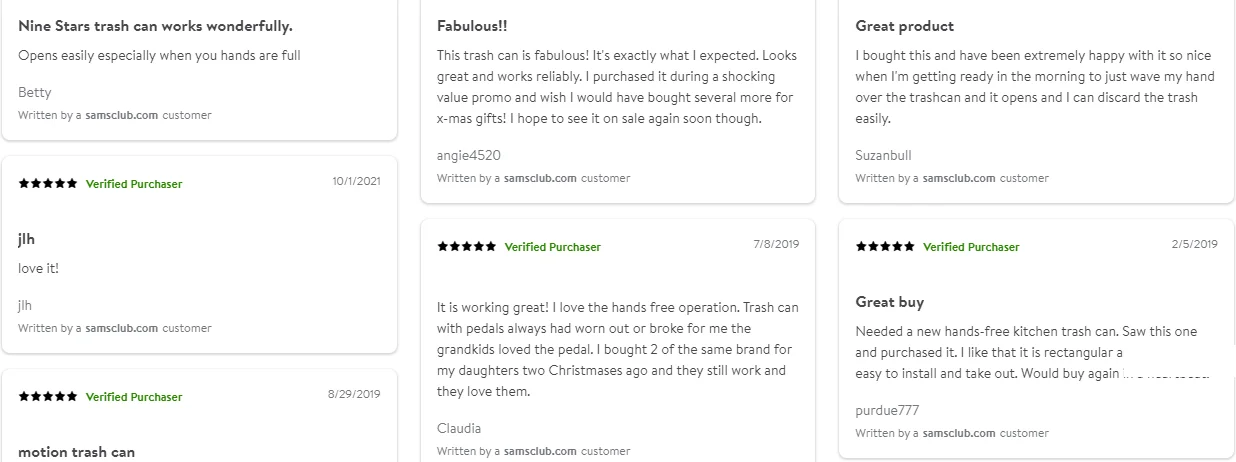Click the star rating on Claudia's review

[466, 246]
